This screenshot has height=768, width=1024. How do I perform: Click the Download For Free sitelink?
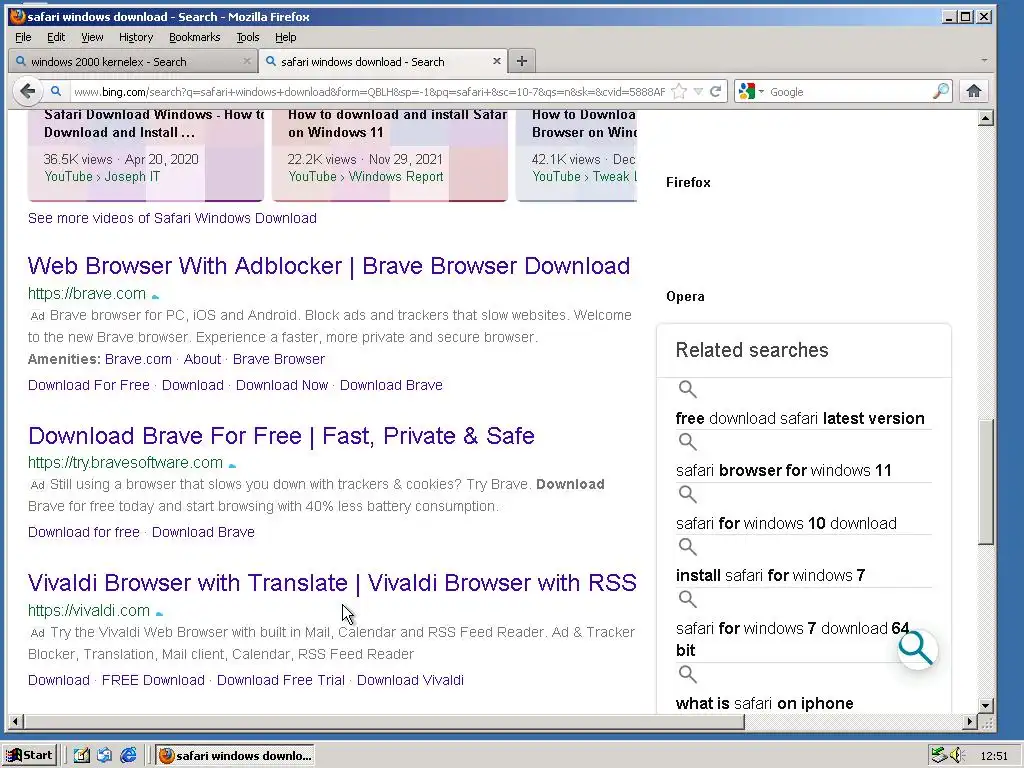[x=89, y=385]
